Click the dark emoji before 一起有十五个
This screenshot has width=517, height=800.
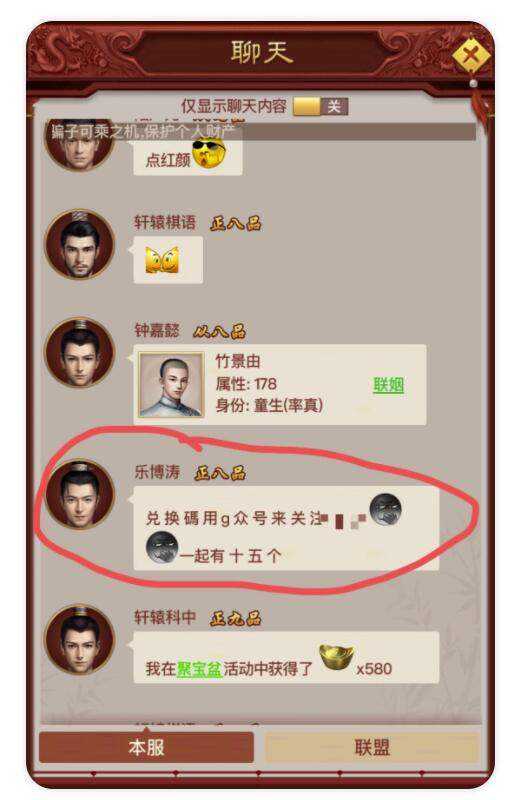pyautogui.click(x=162, y=547)
